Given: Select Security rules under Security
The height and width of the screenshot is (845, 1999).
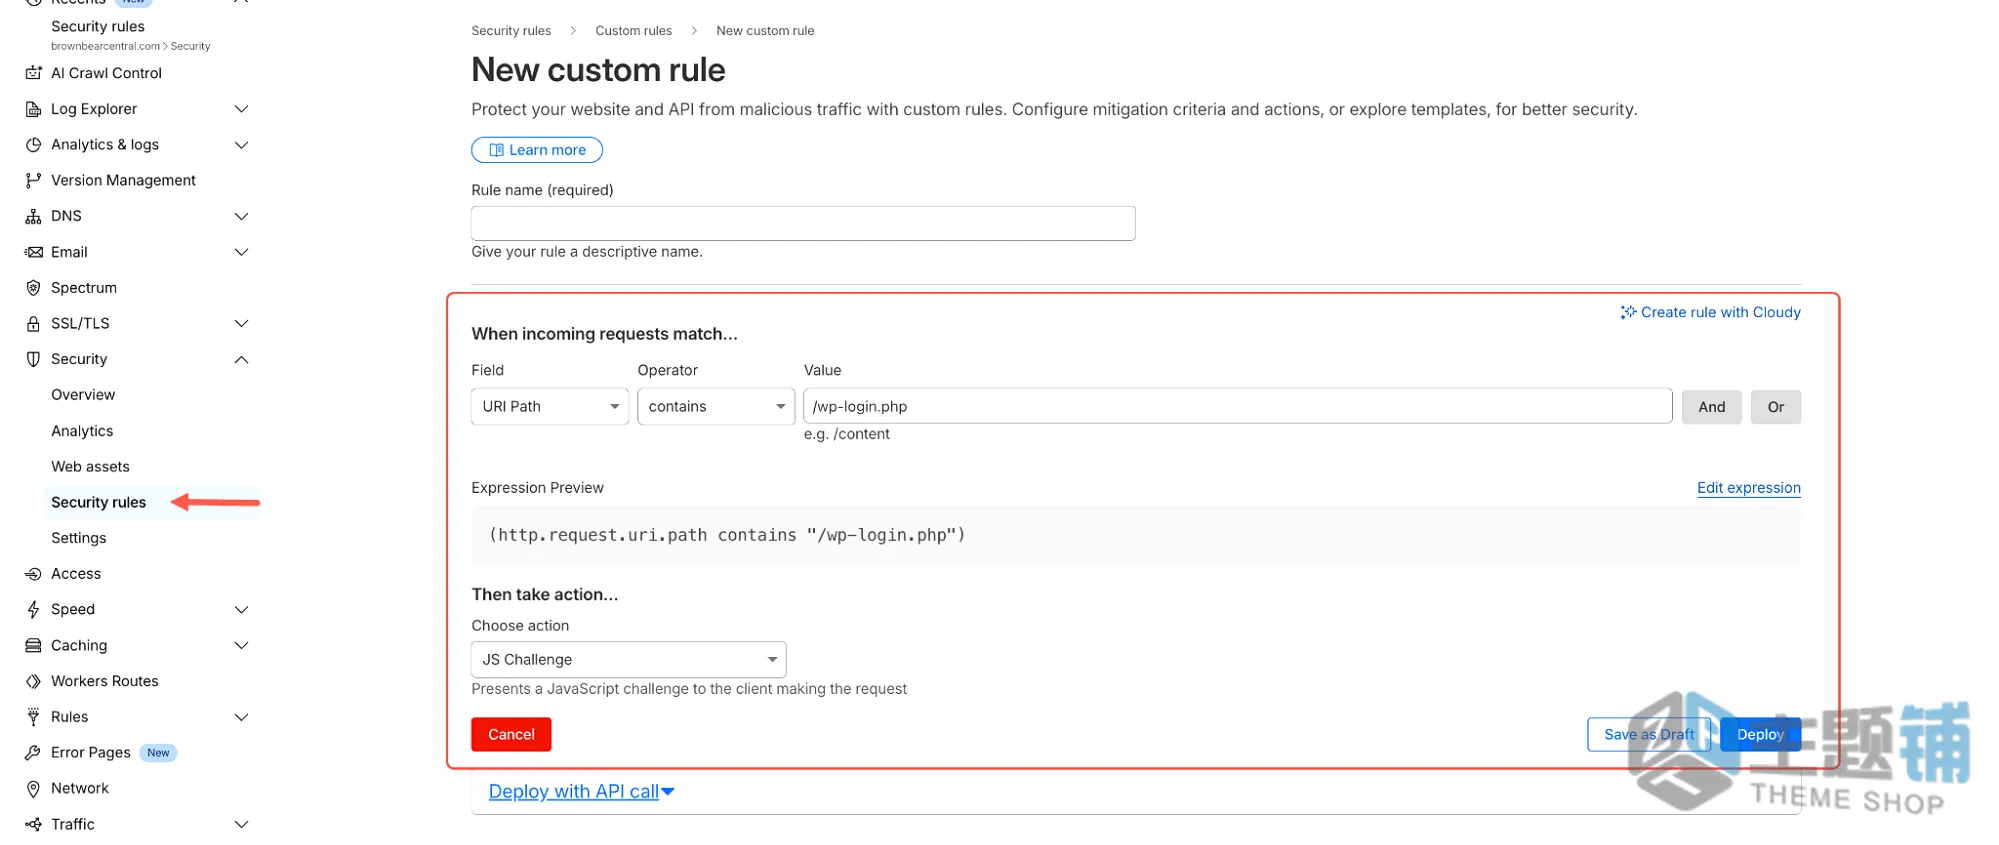Looking at the screenshot, I should (98, 502).
